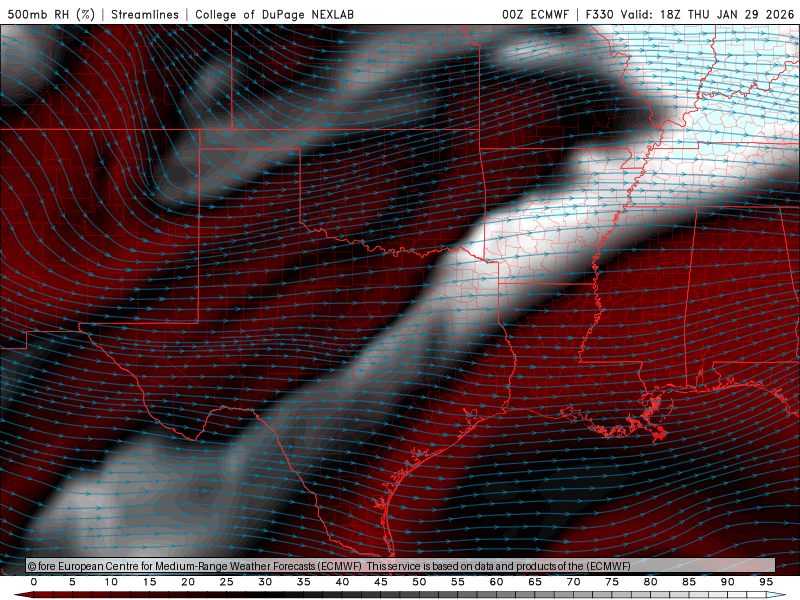Screen dimensions: 800x600
Task: Click the '90' value on colorbar scale
Action: coord(728,582)
